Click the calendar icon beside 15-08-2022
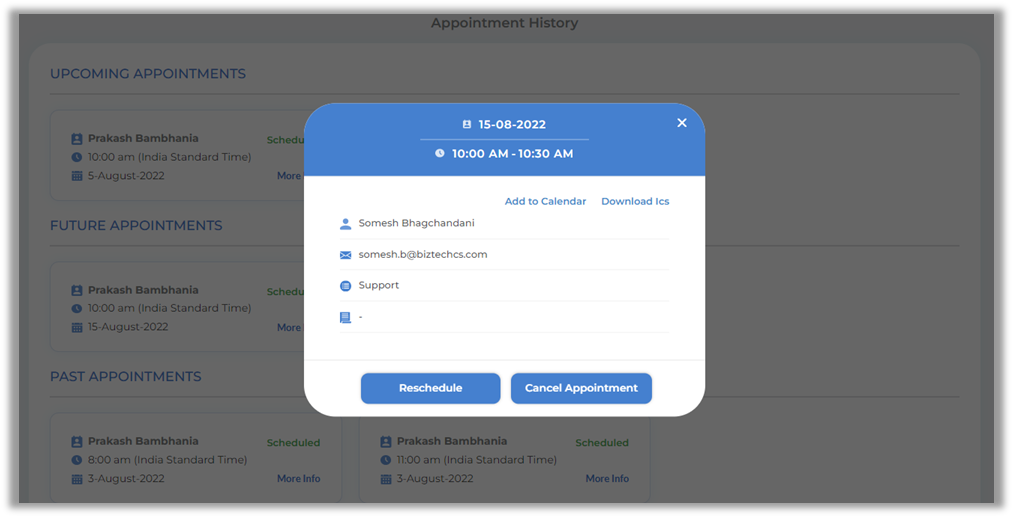Viewport: 1014px width, 518px height. point(467,125)
